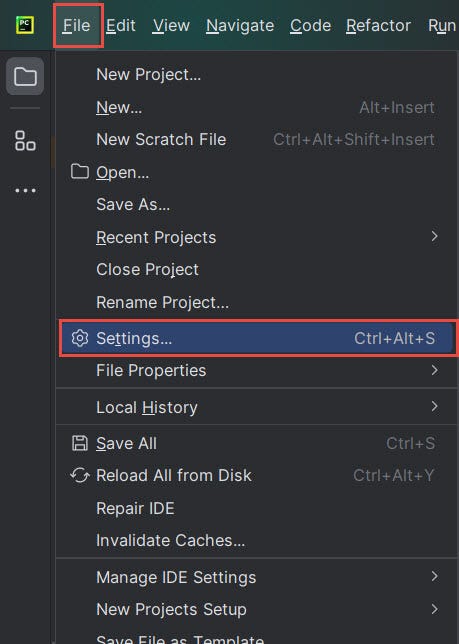Click the PyCharm logo icon
The width and height of the screenshot is (459, 644).
[x=25, y=25]
